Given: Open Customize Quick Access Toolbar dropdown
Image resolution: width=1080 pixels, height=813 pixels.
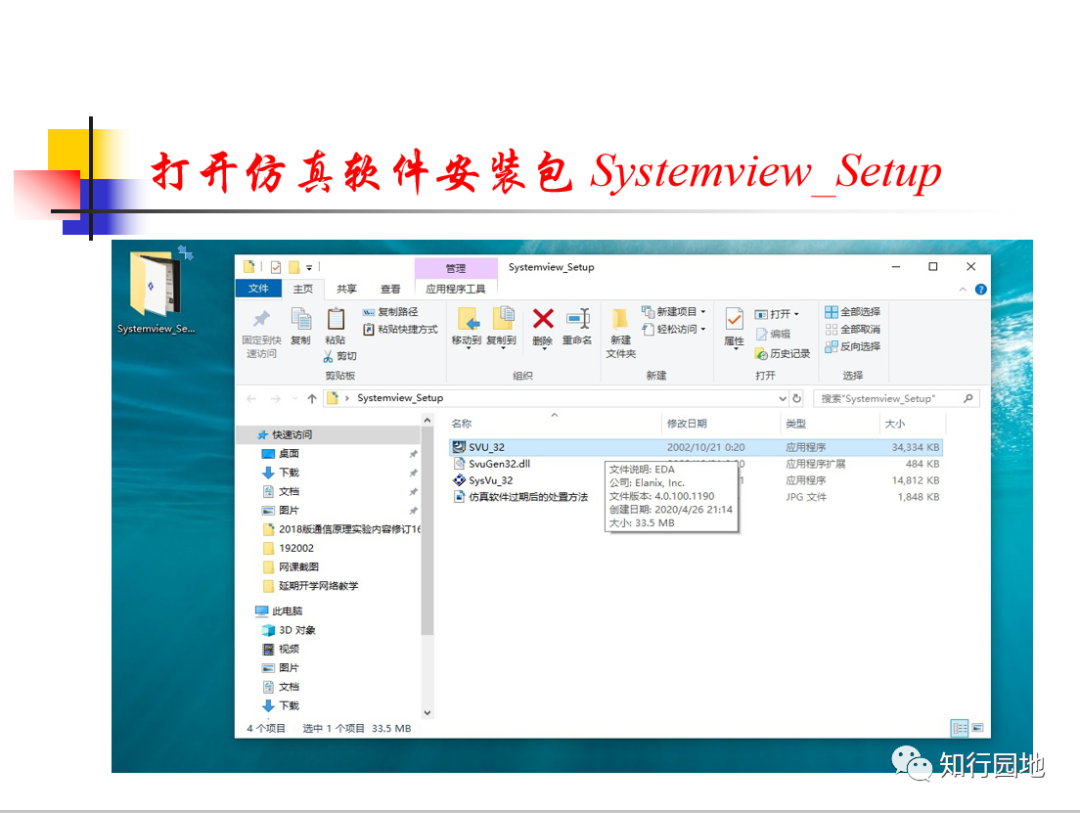Looking at the screenshot, I should click(x=309, y=267).
